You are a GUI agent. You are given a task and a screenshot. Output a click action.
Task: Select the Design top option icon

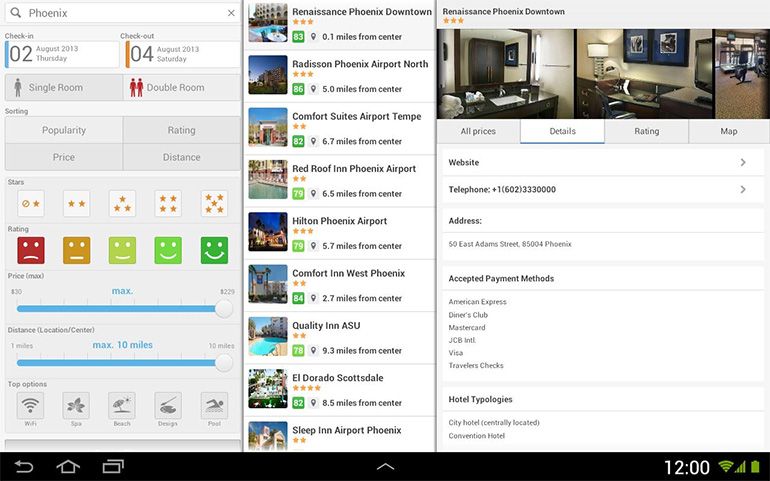point(168,405)
